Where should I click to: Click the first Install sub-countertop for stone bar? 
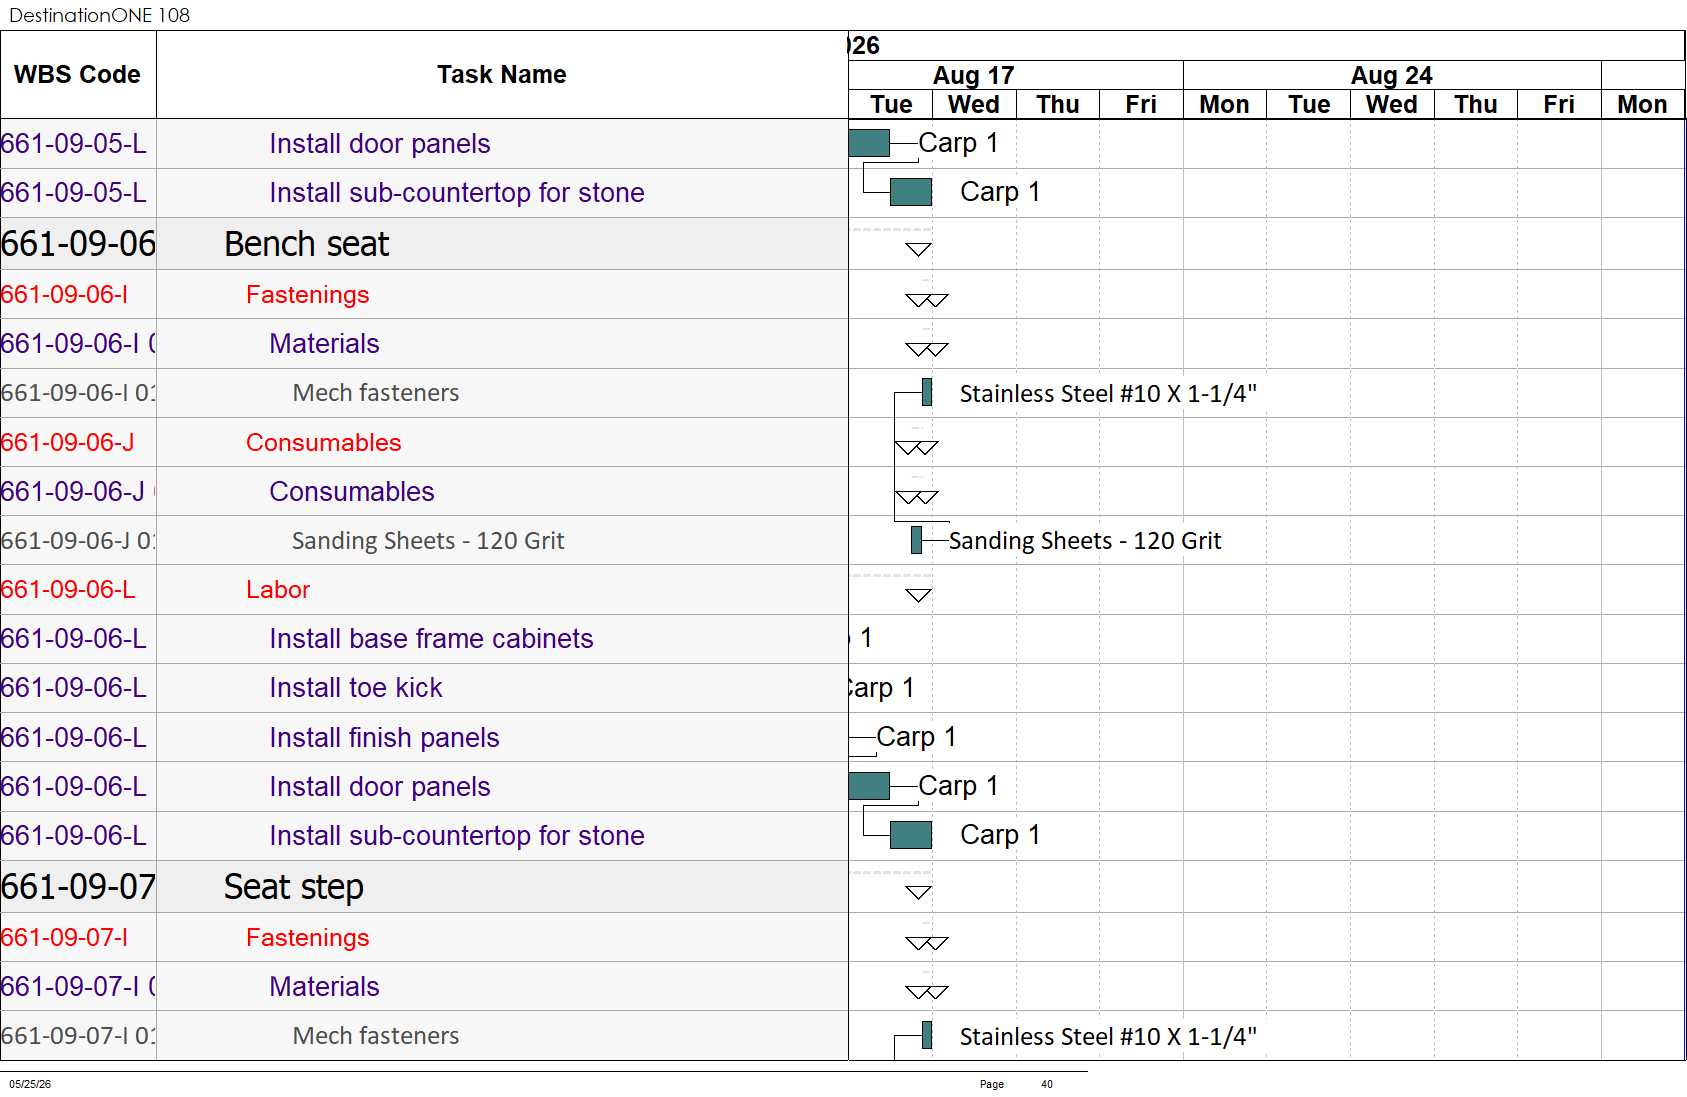[x=910, y=192]
